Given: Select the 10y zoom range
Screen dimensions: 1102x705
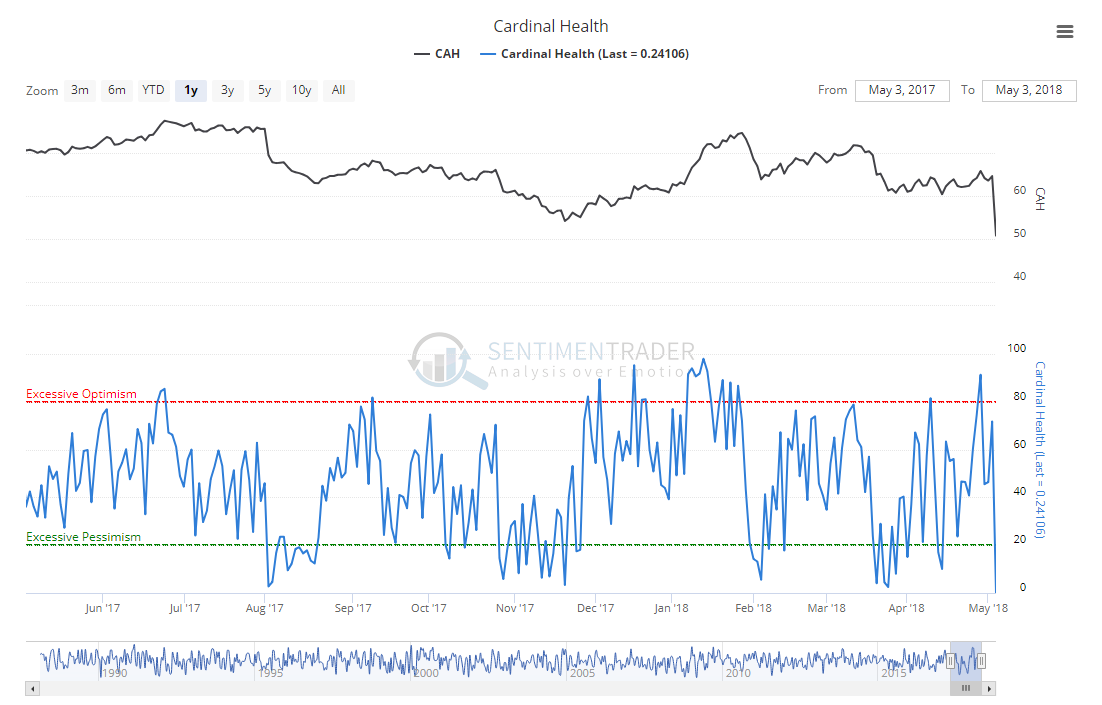Looking at the screenshot, I should click(x=302, y=90).
